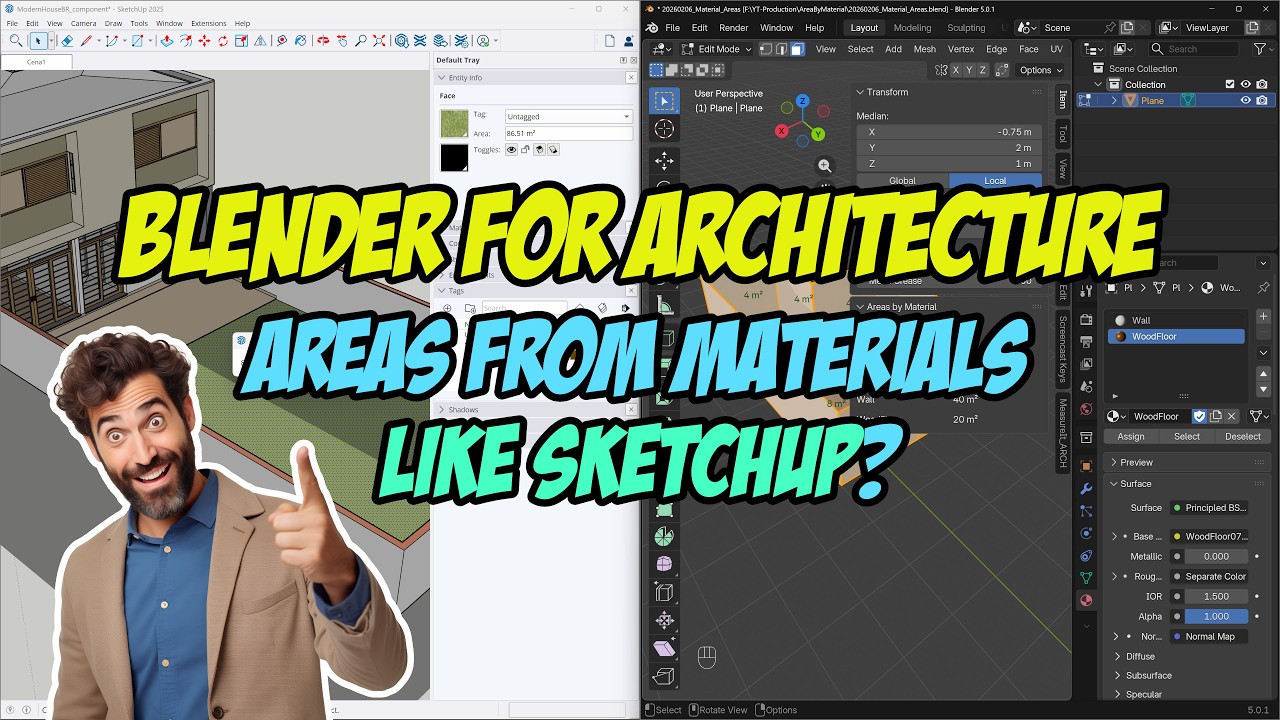
Task: Select Blender's Select Box tool
Action: click(663, 100)
